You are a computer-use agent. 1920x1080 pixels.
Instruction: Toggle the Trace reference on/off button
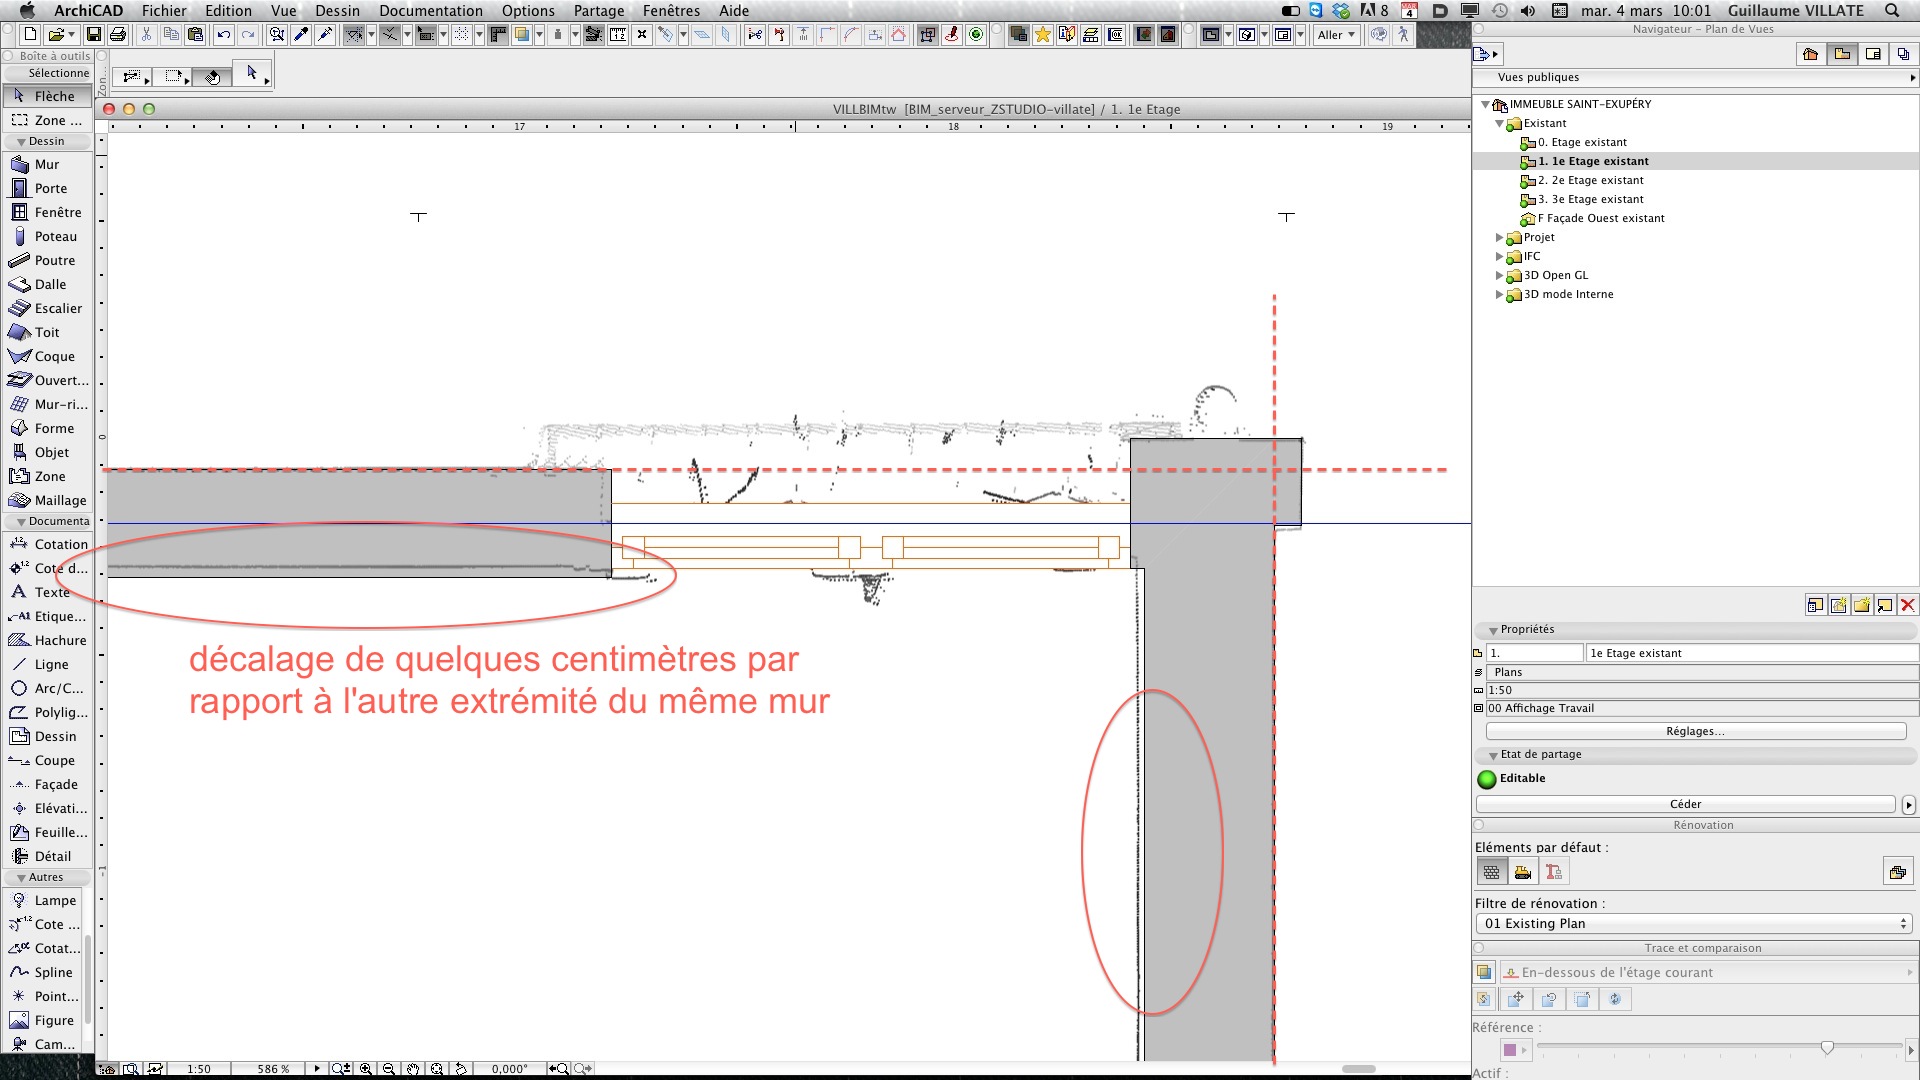[x=1484, y=972]
